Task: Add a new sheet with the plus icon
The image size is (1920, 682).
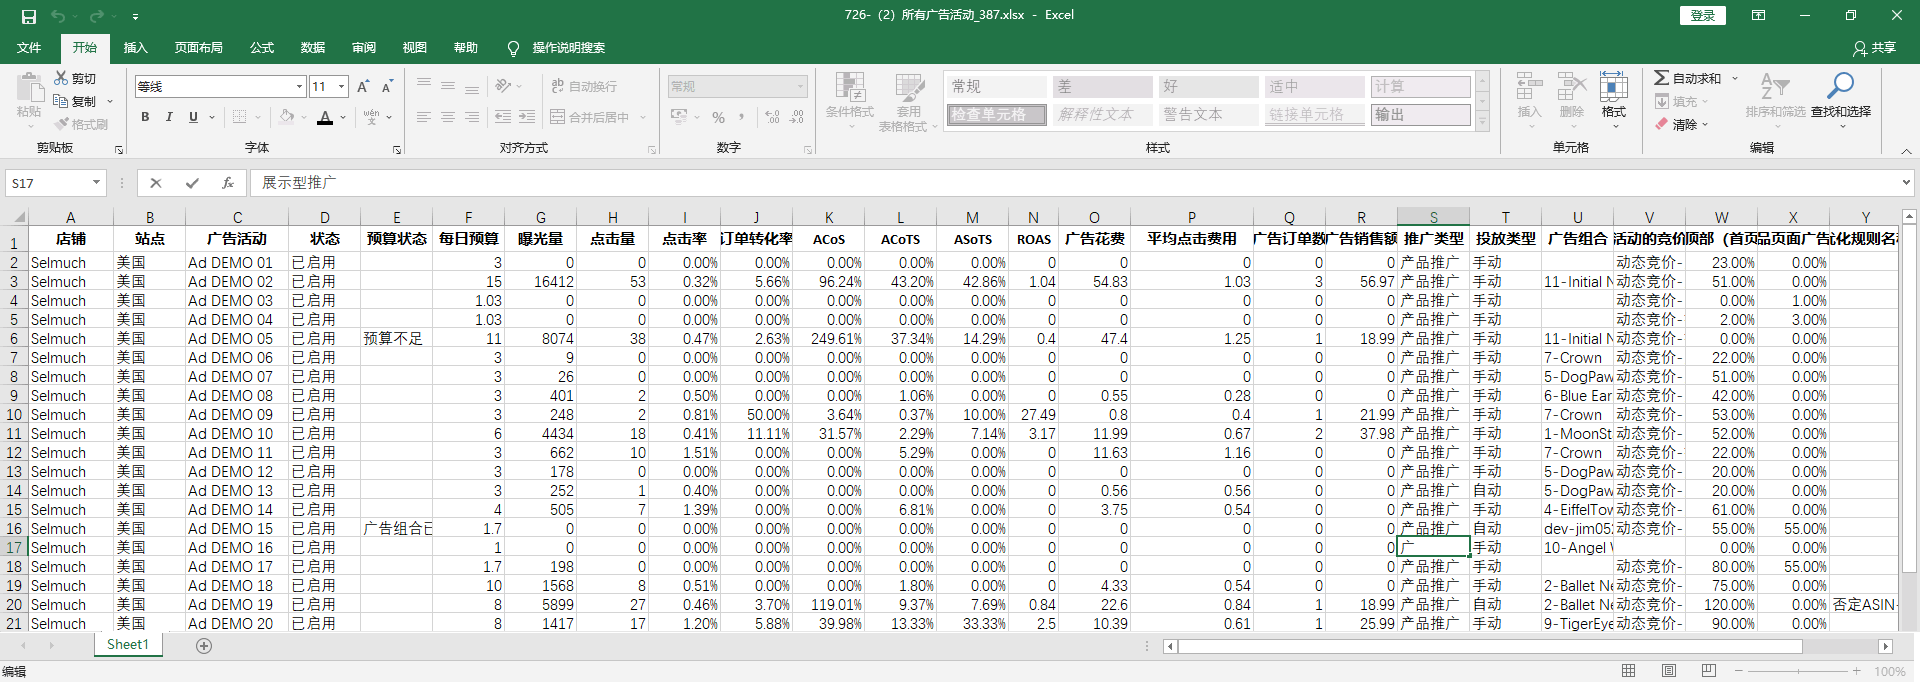Action: (204, 646)
